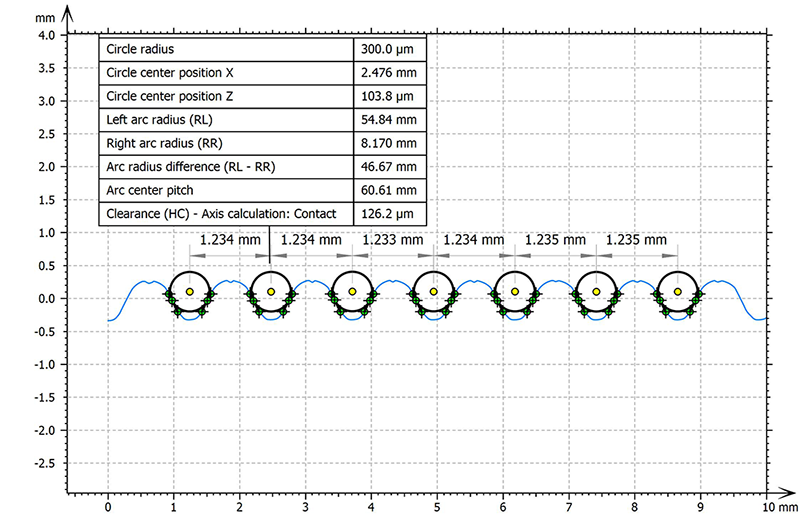This screenshot has width=800, height=526.
Task: Select the 300.0 µm radius value
Action: 387,49
